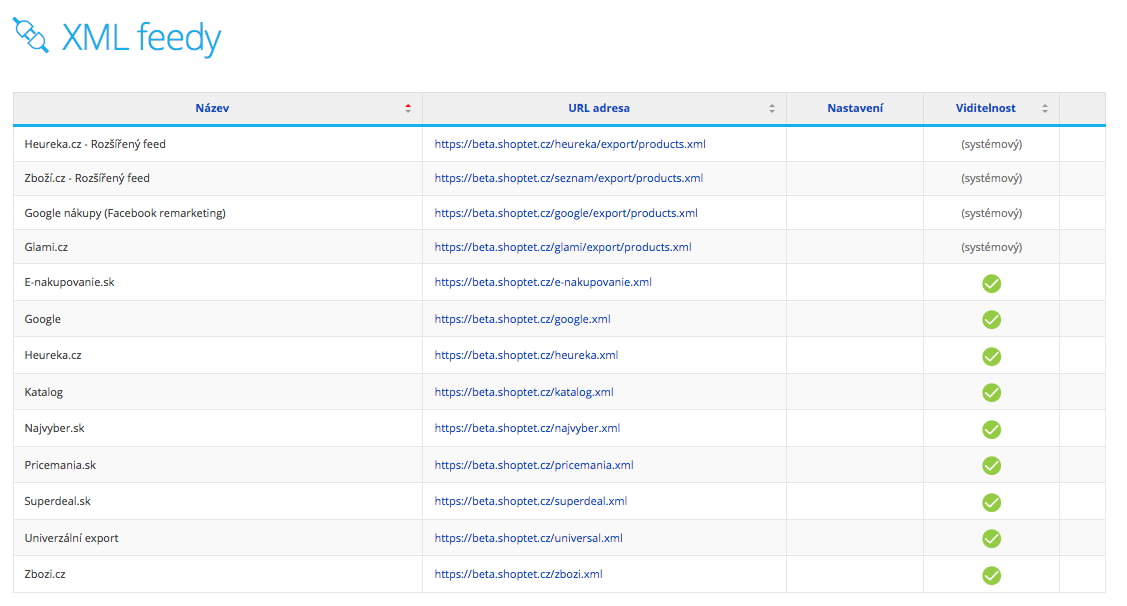
Task: Toggle visibility checkmark for Google feed
Action: pos(991,319)
